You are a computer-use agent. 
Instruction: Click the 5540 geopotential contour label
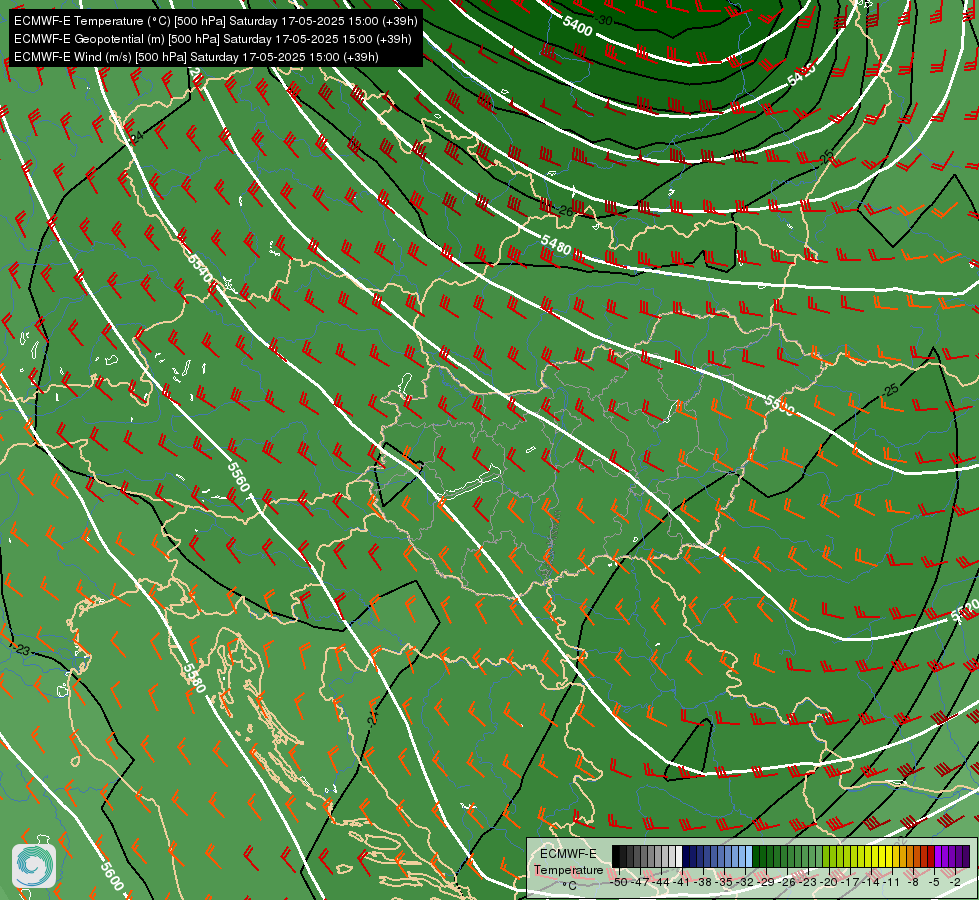[x=200, y=267]
